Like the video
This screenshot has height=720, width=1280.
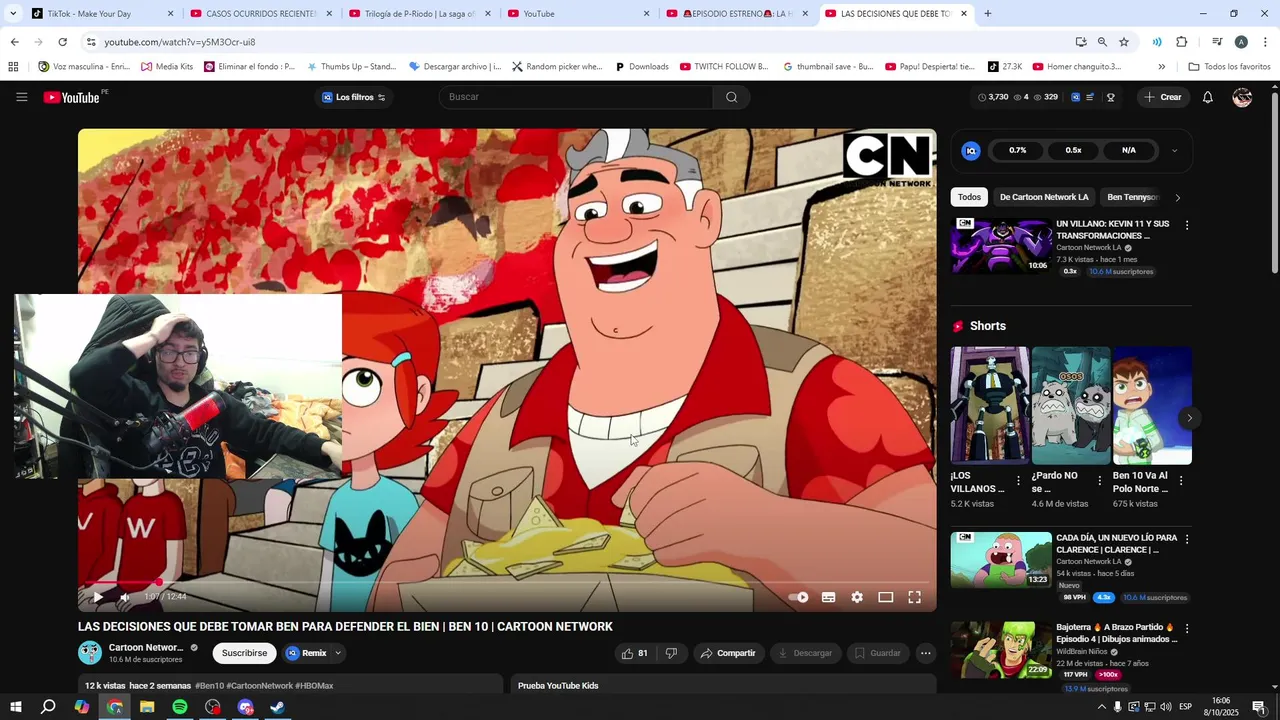(634, 653)
